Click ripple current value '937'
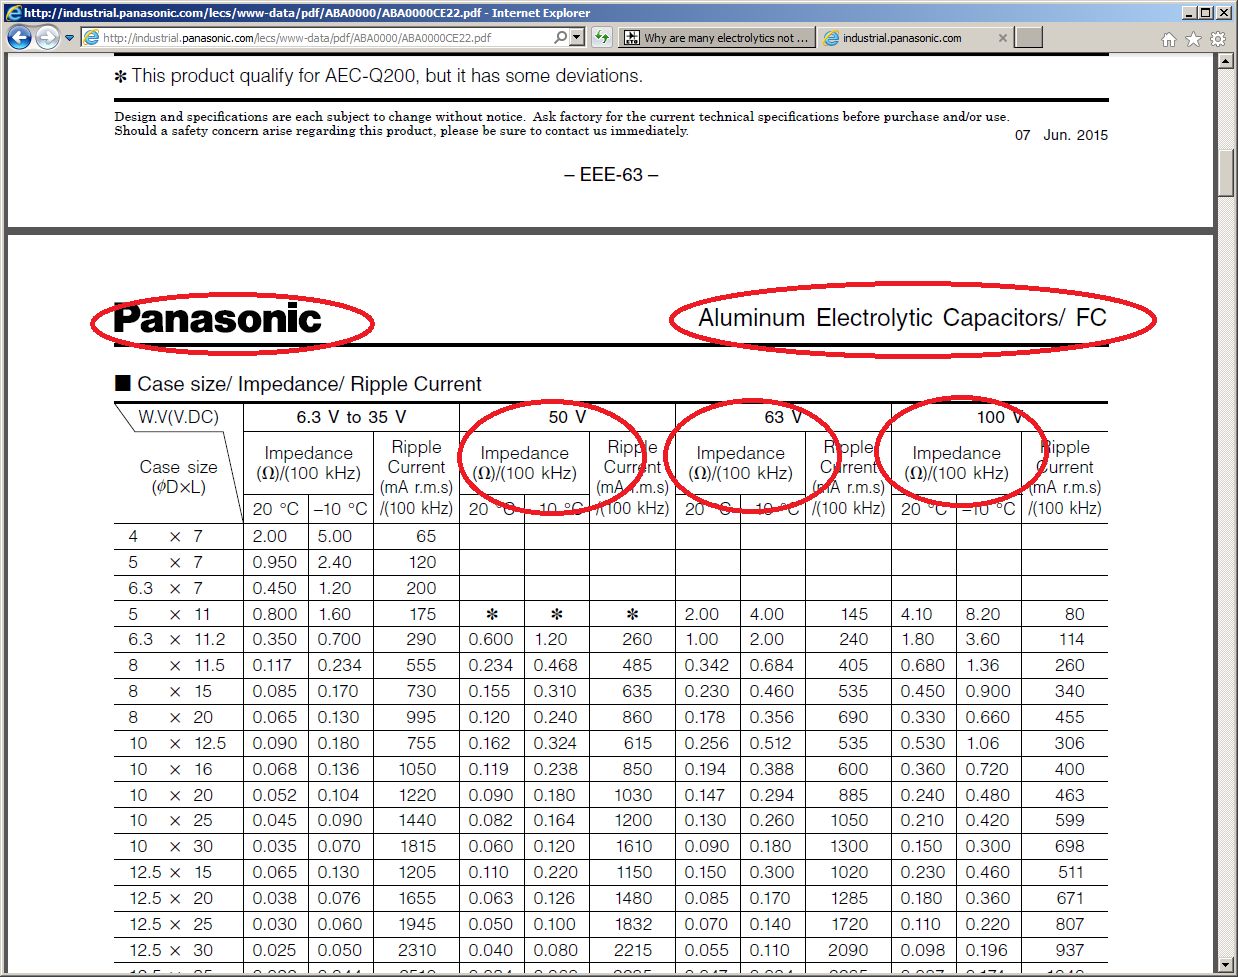The width and height of the screenshot is (1238, 977). coord(1069,950)
